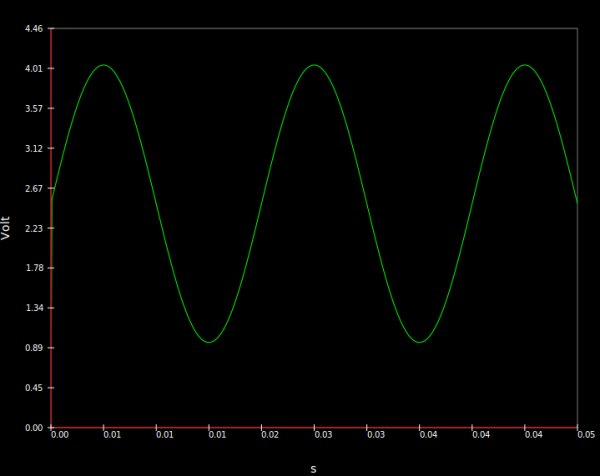Click the "s" time axis title
The height and width of the screenshot is (476, 600).
click(x=313, y=469)
